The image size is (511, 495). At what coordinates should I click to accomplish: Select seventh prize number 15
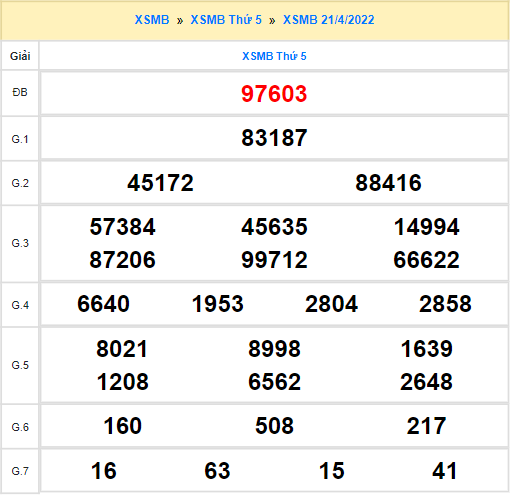pyautogui.click(x=331, y=471)
